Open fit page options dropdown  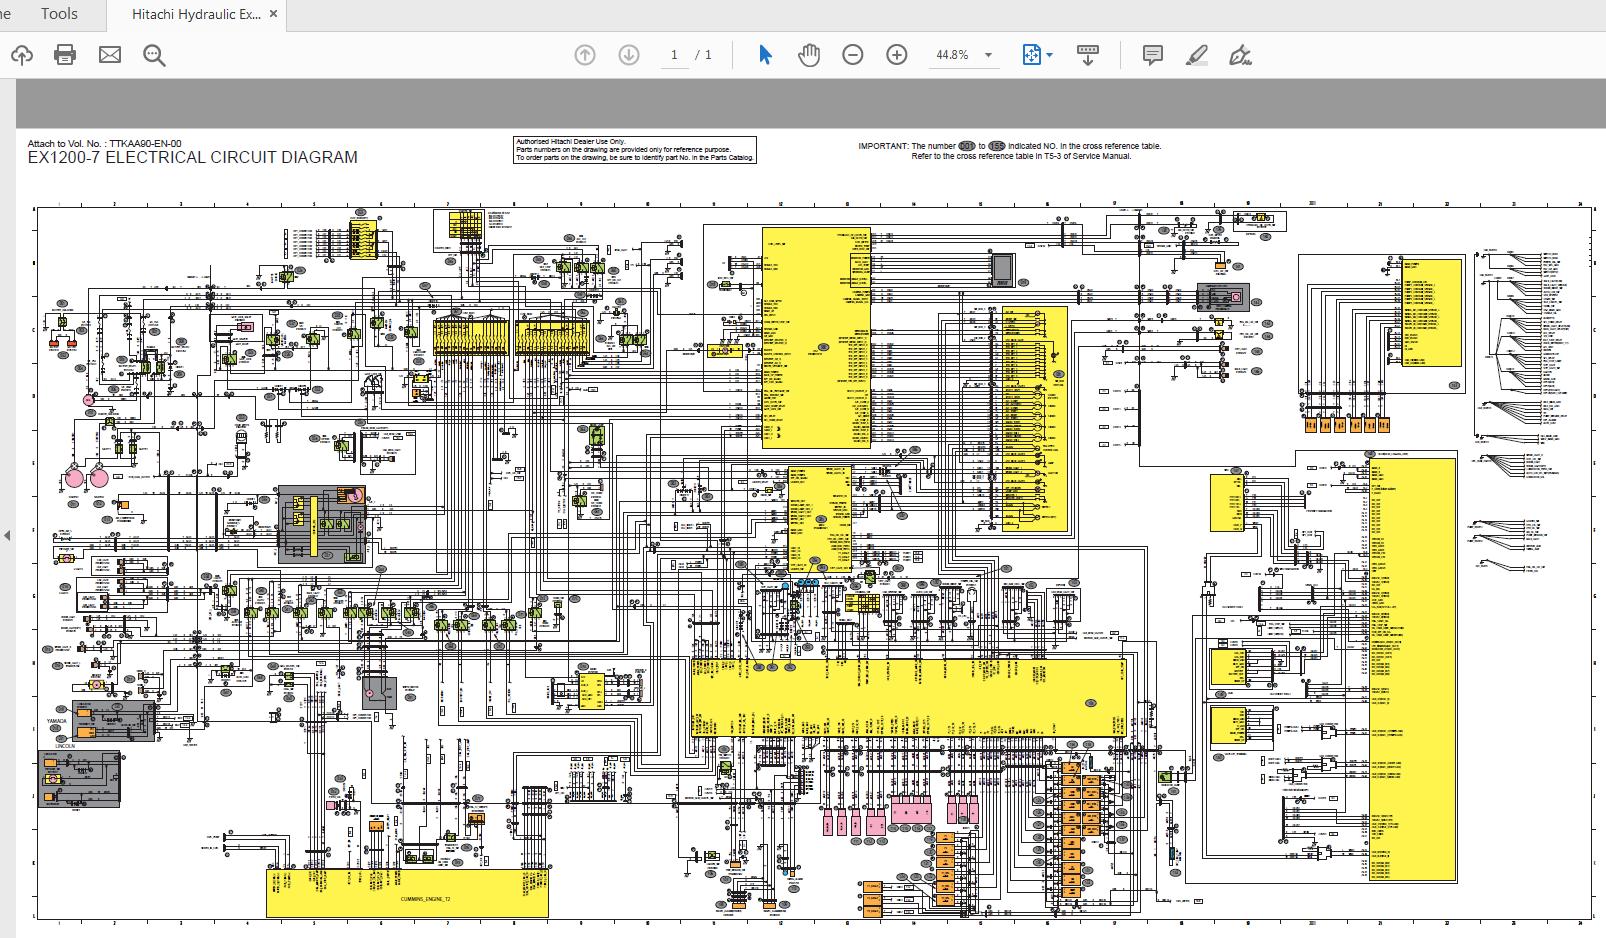[1038, 55]
